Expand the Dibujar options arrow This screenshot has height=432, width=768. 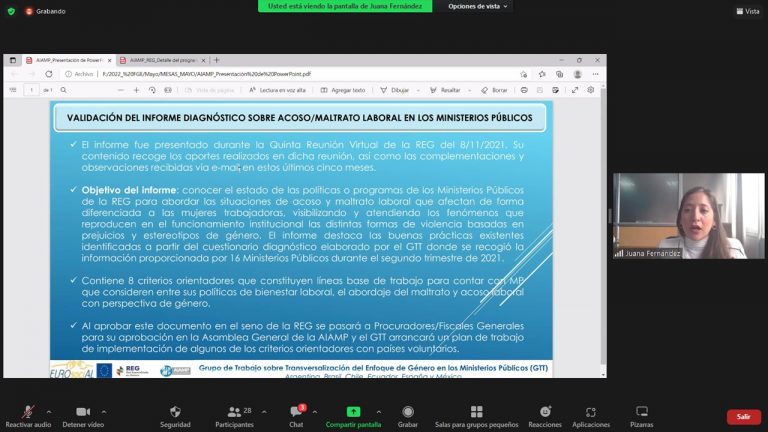point(418,90)
